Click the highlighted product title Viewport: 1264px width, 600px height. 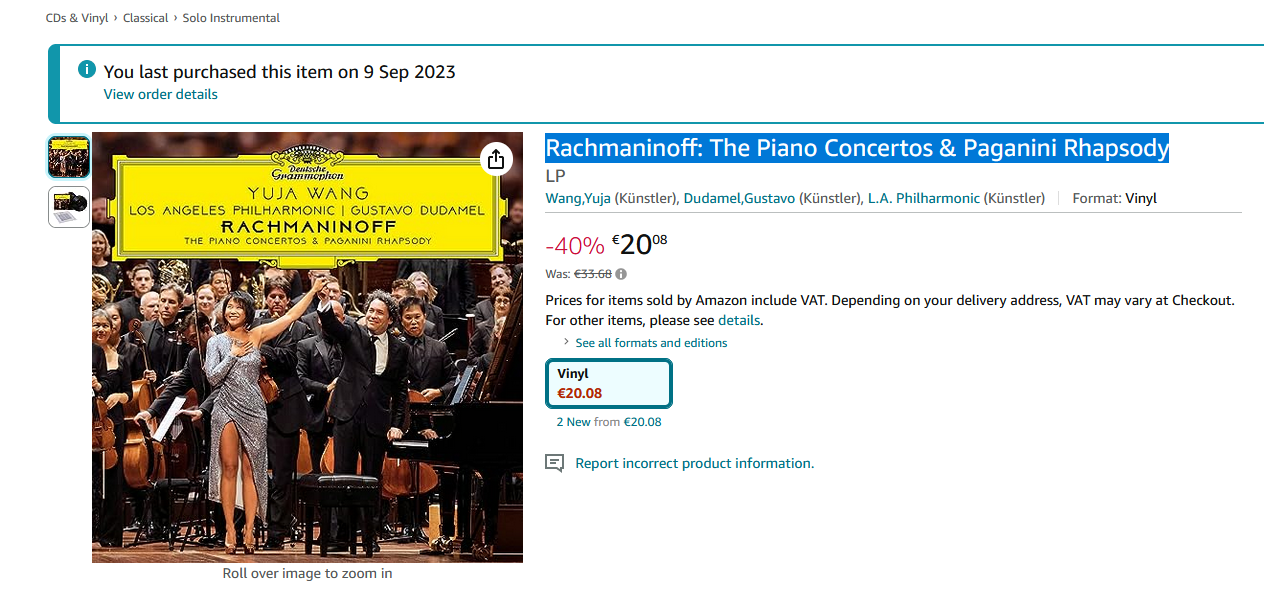pyautogui.click(x=857, y=148)
